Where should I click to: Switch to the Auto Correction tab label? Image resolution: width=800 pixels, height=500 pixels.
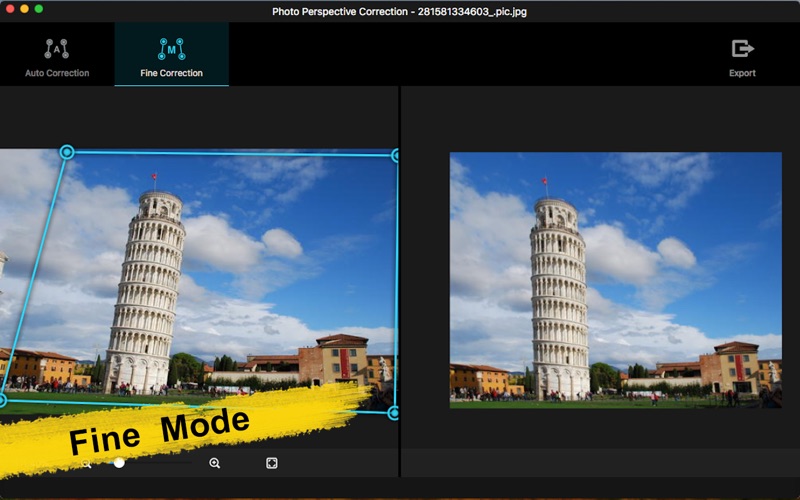click(x=57, y=73)
